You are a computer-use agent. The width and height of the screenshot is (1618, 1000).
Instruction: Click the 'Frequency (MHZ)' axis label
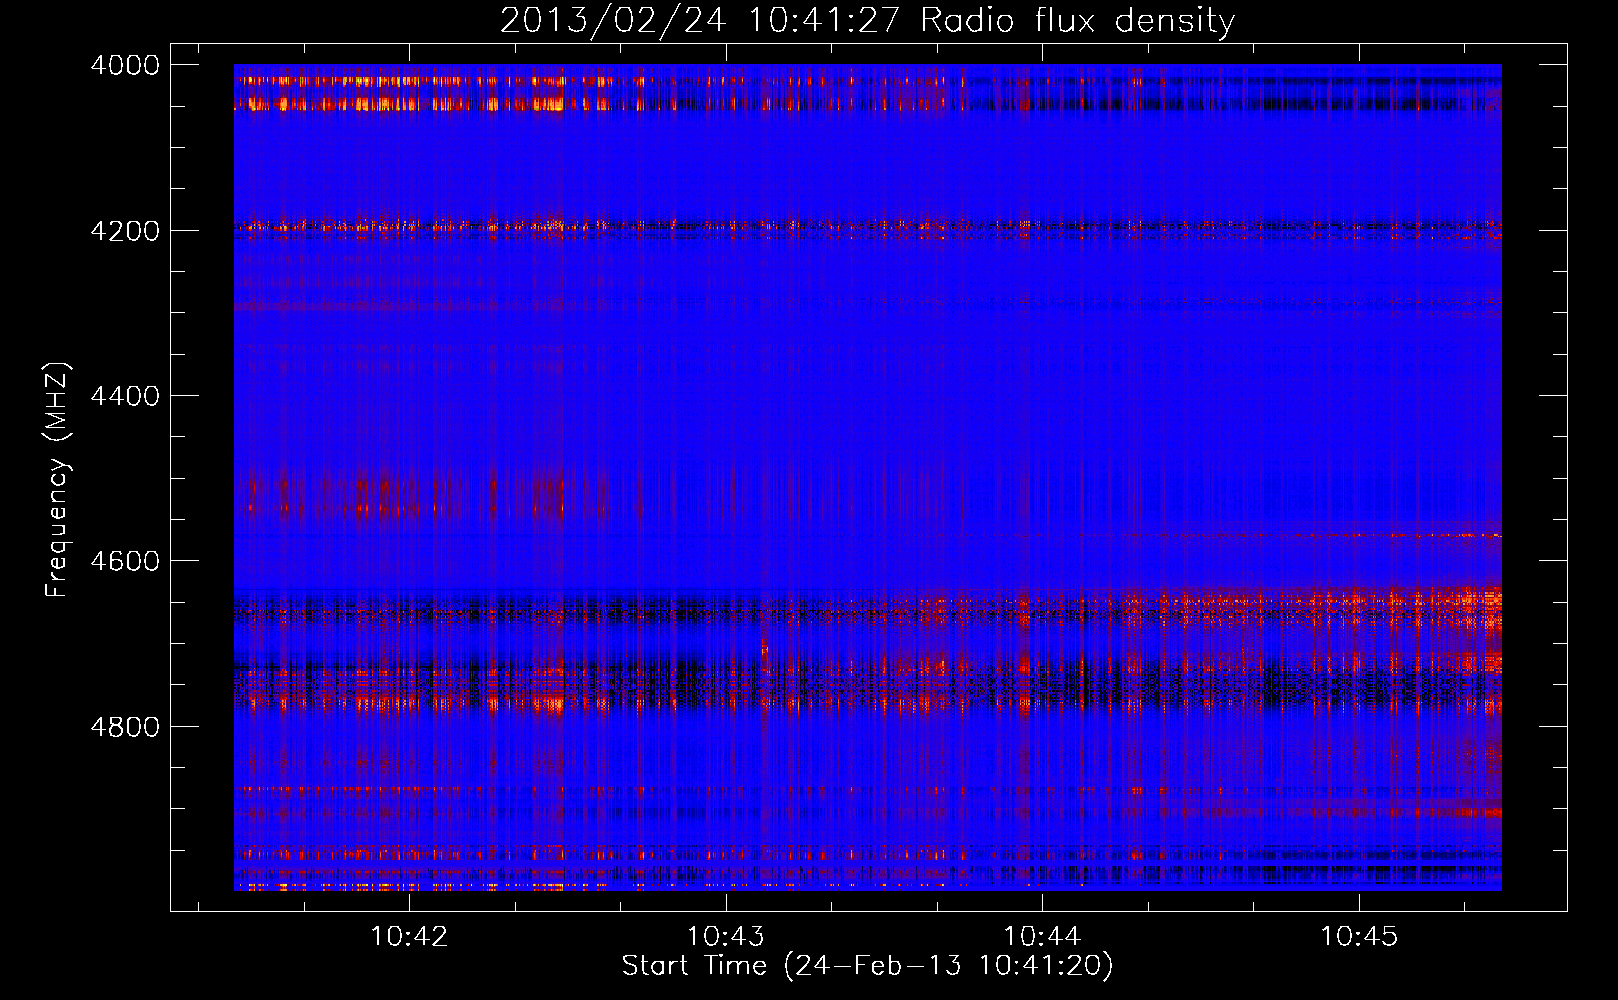click(57, 479)
